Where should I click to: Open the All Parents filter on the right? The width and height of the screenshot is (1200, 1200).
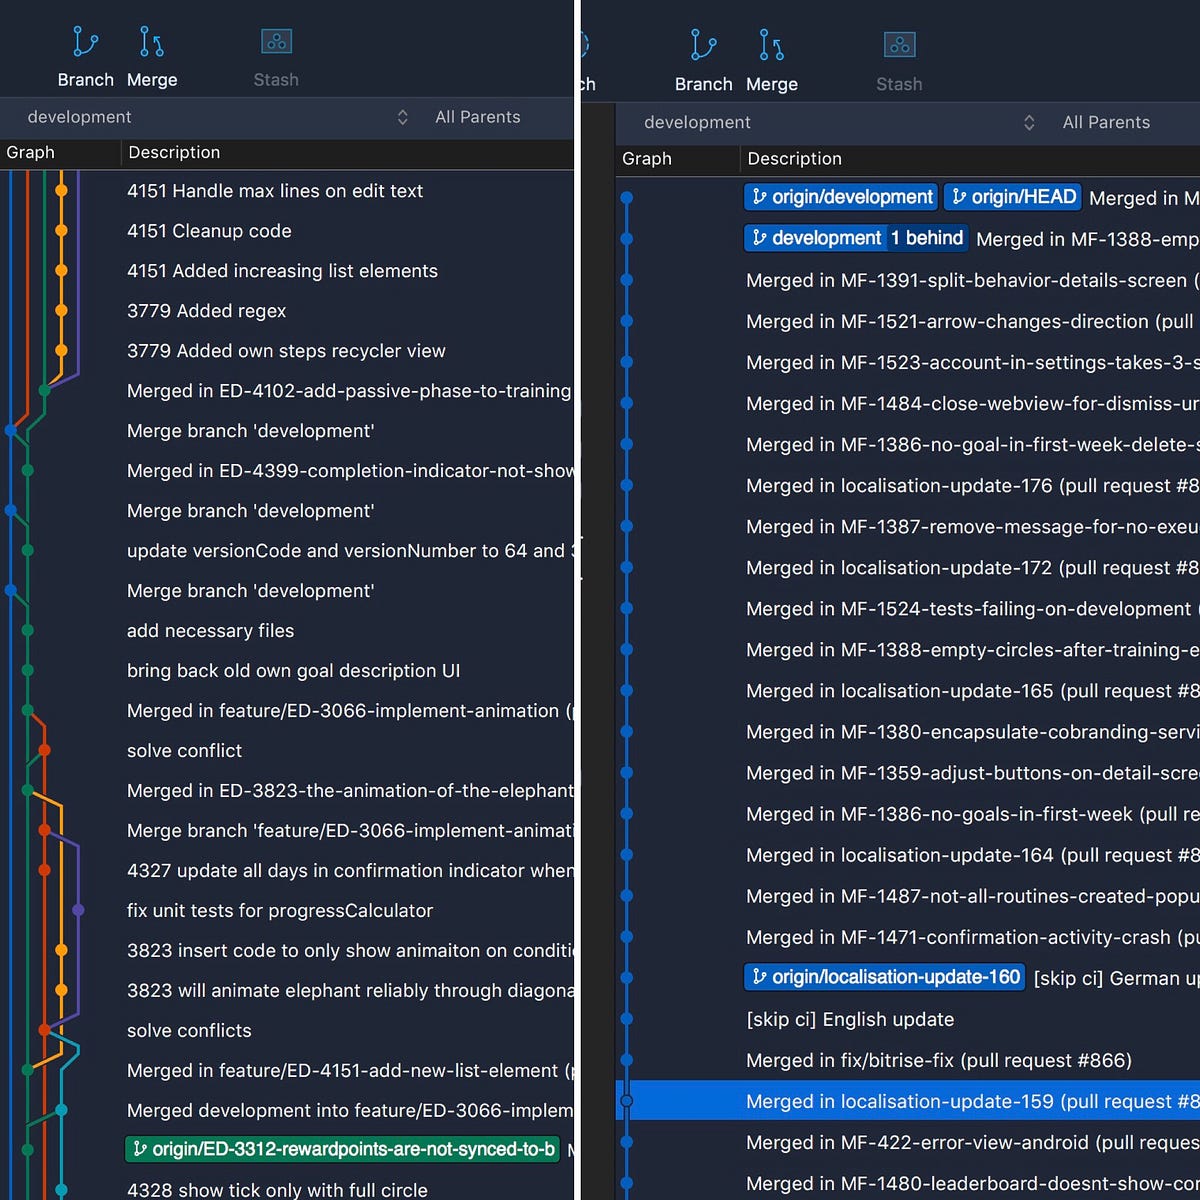[x=1107, y=122]
